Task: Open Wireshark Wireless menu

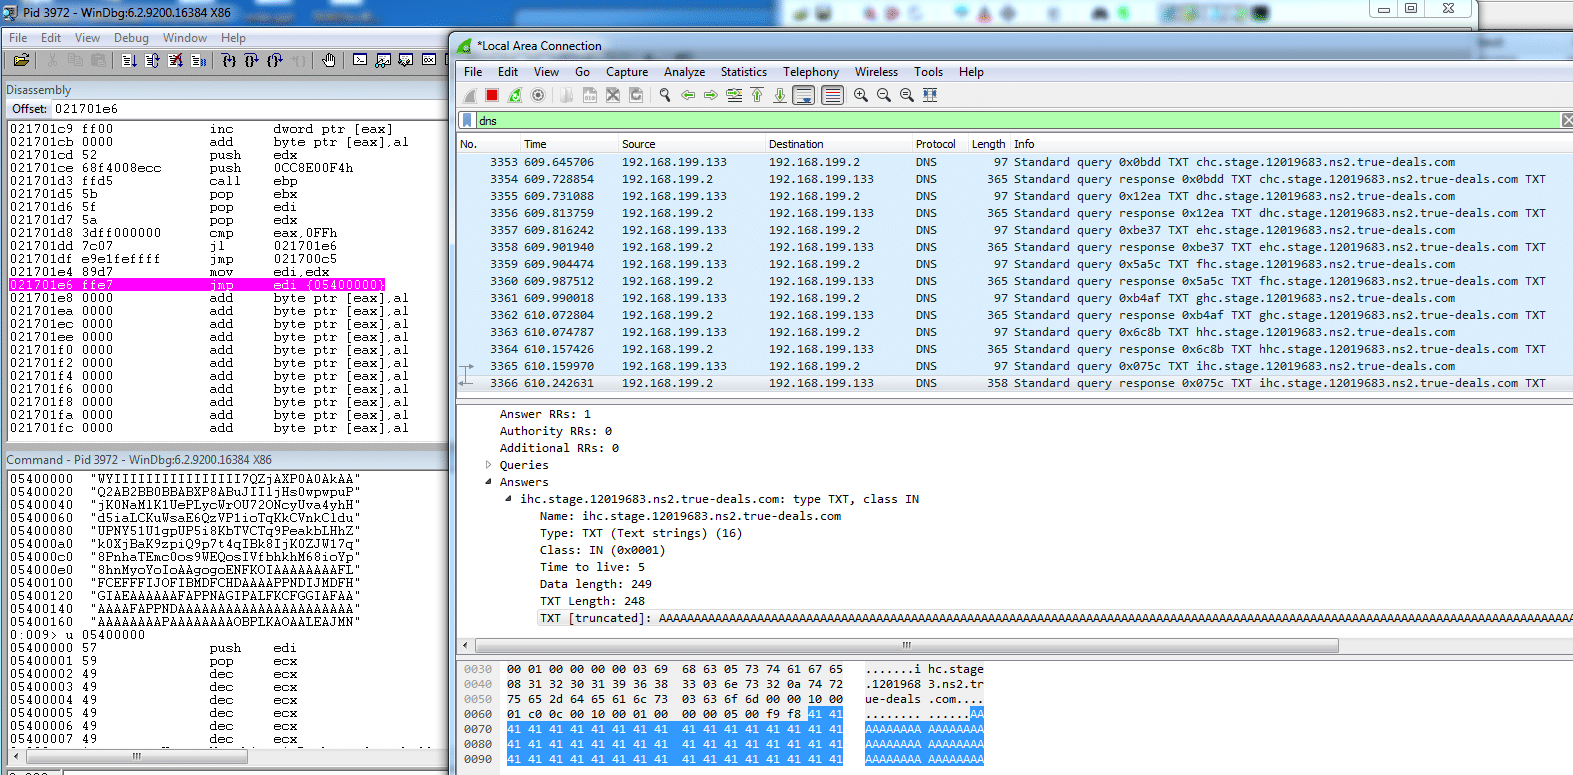Action: pyautogui.click(x=876, y=72)
